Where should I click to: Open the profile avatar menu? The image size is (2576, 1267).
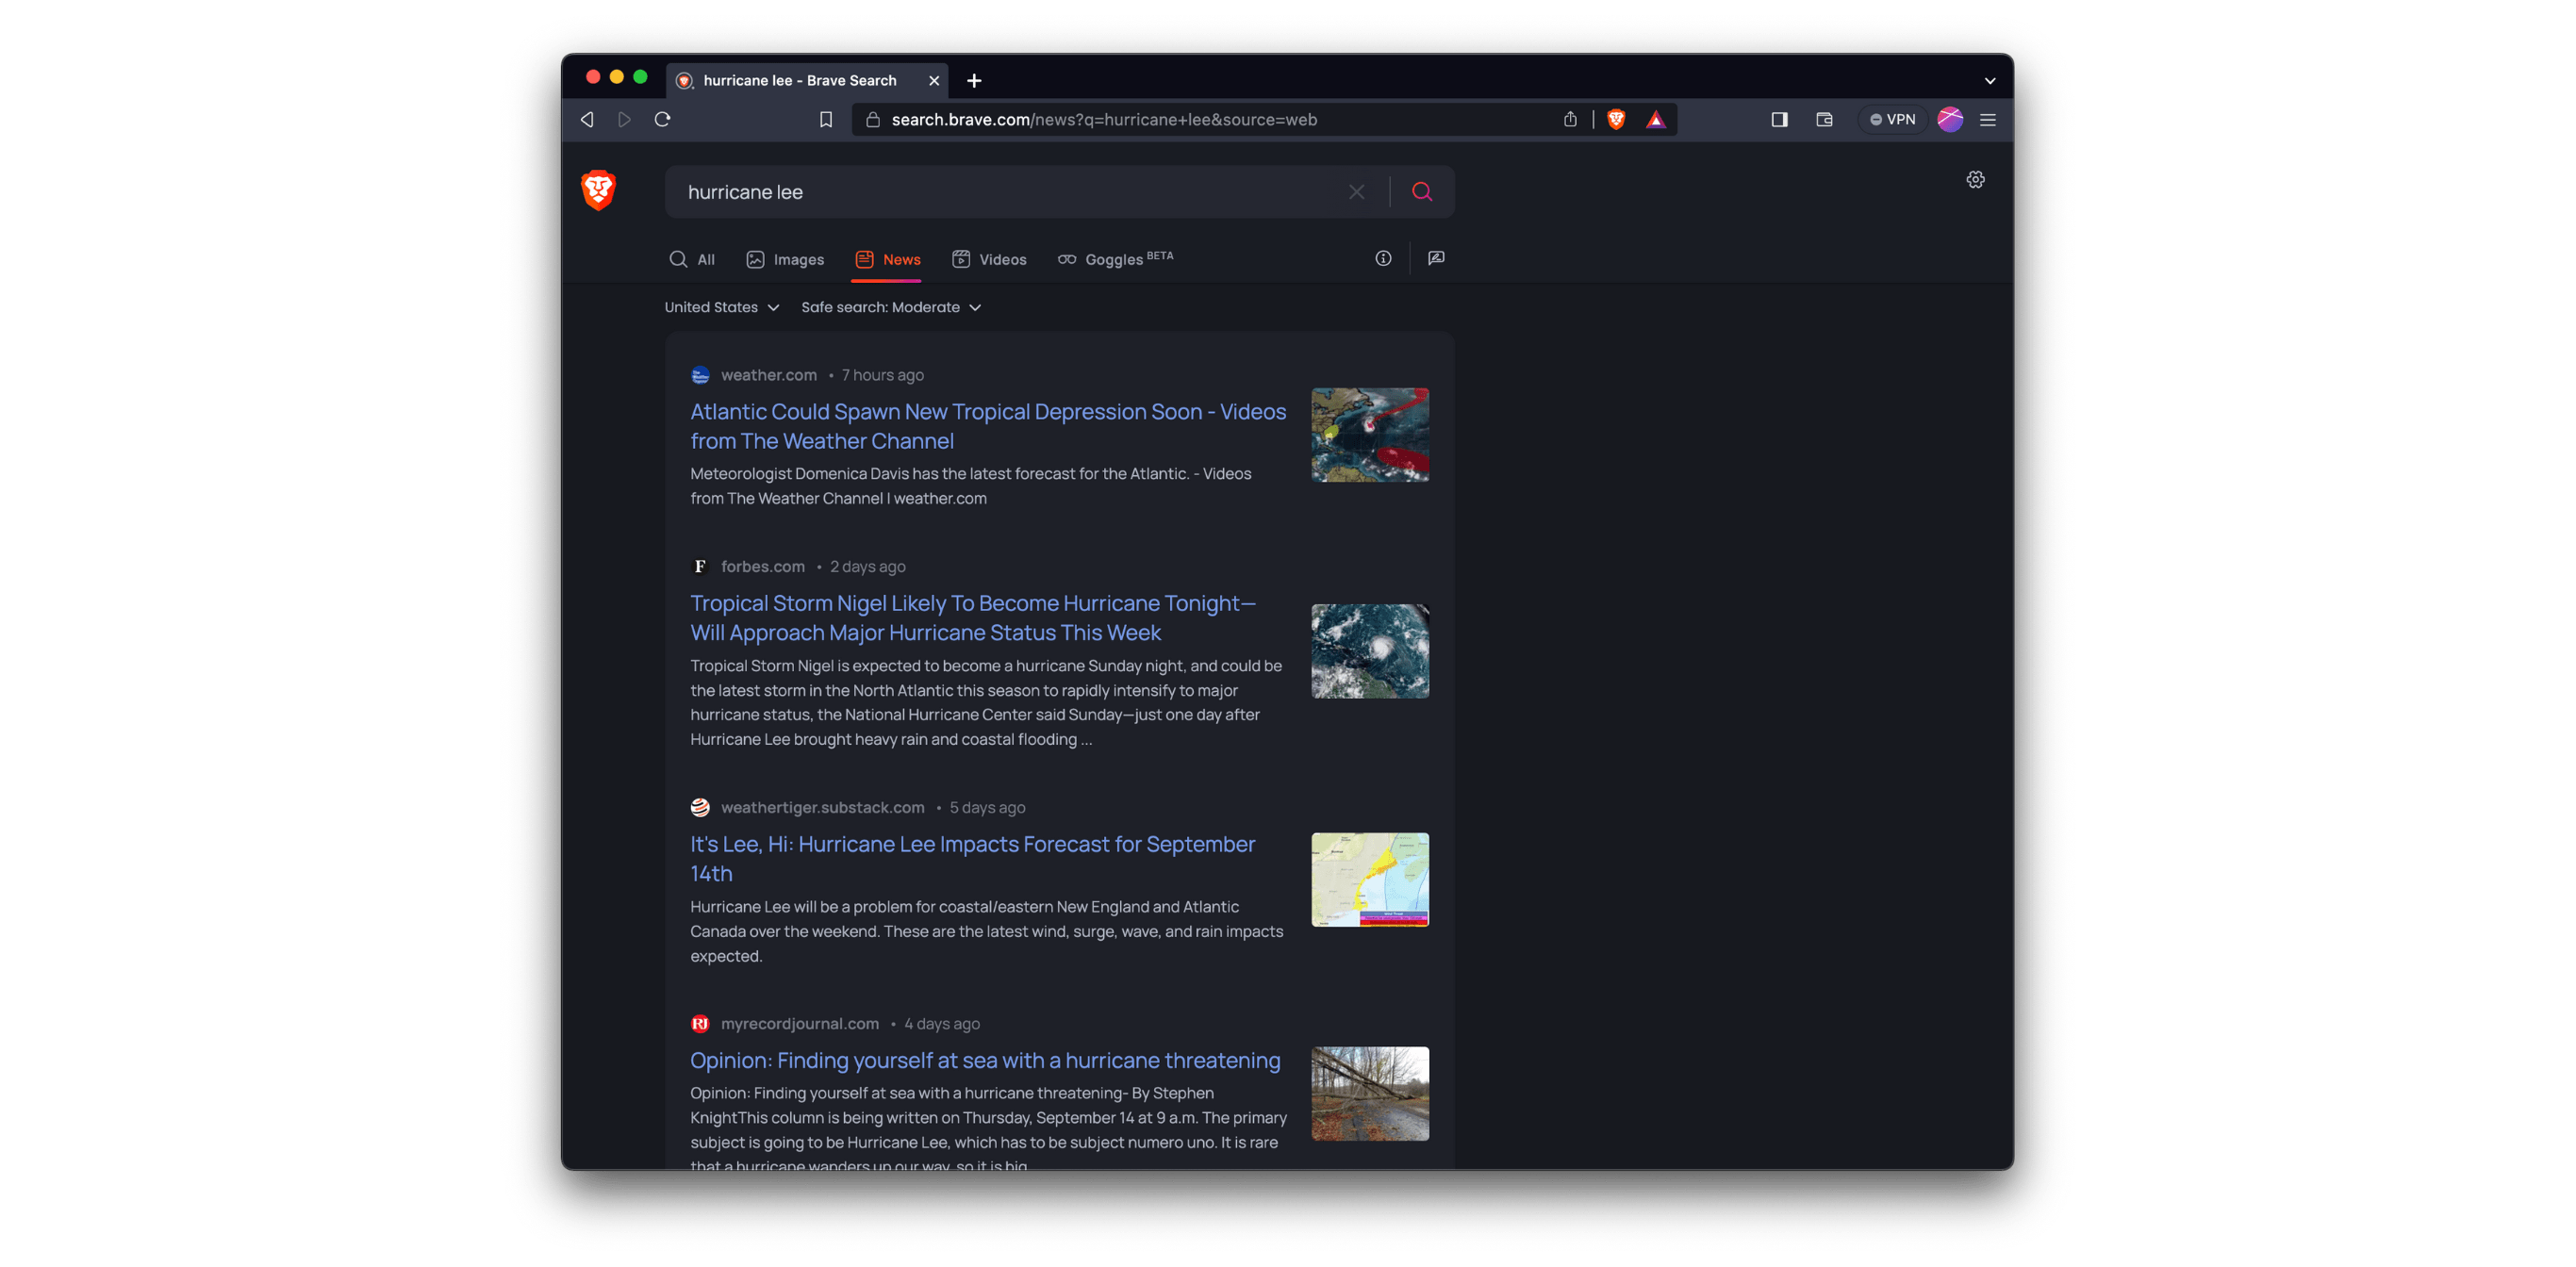point(1950,120)
